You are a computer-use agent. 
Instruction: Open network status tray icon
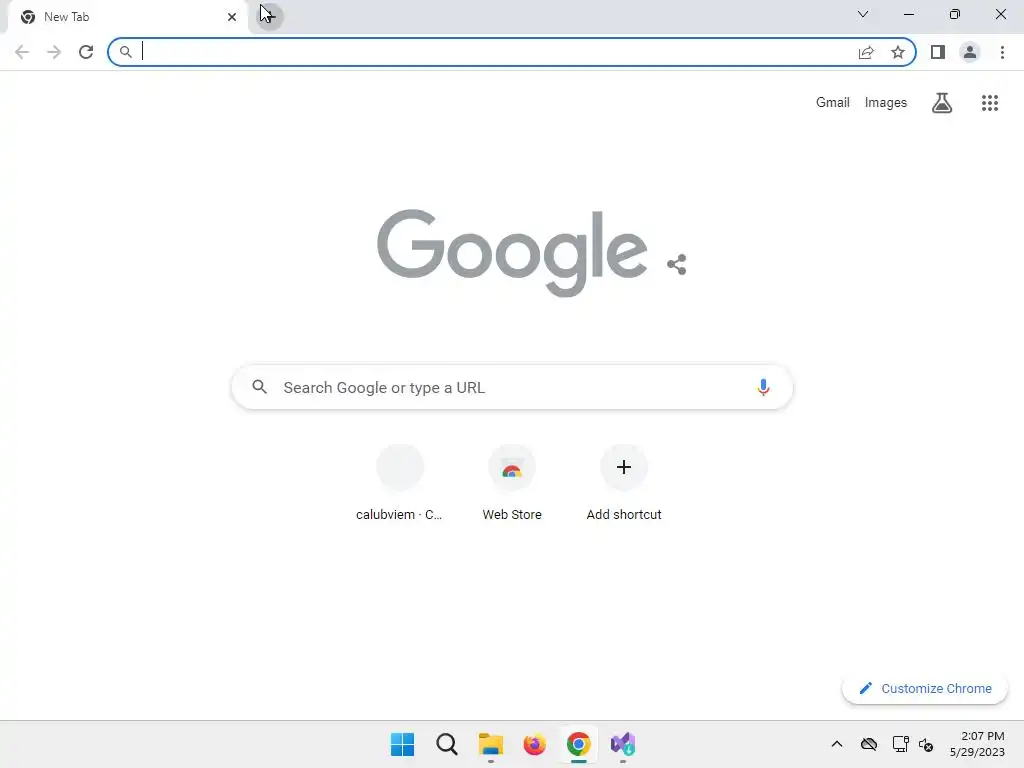(901, 744)
